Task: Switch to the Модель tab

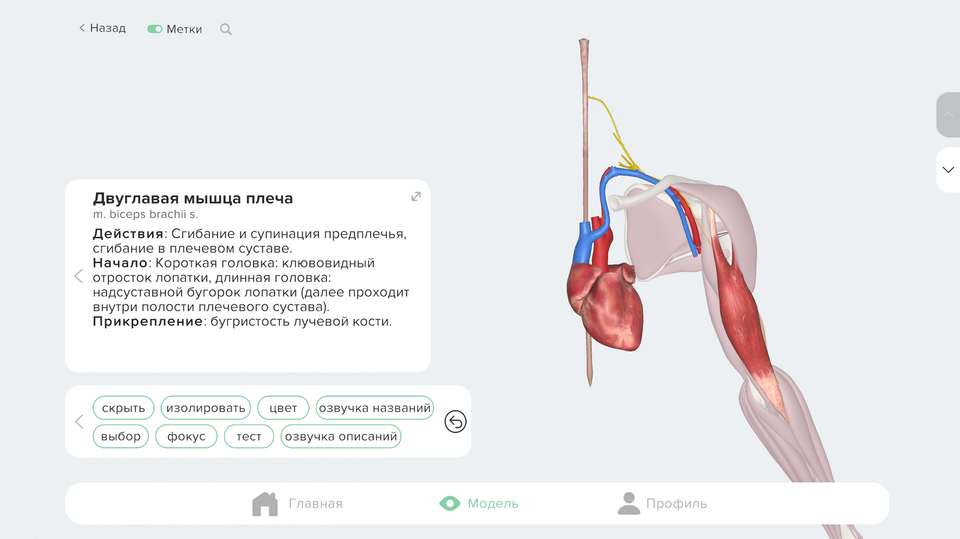Action: 479,504
